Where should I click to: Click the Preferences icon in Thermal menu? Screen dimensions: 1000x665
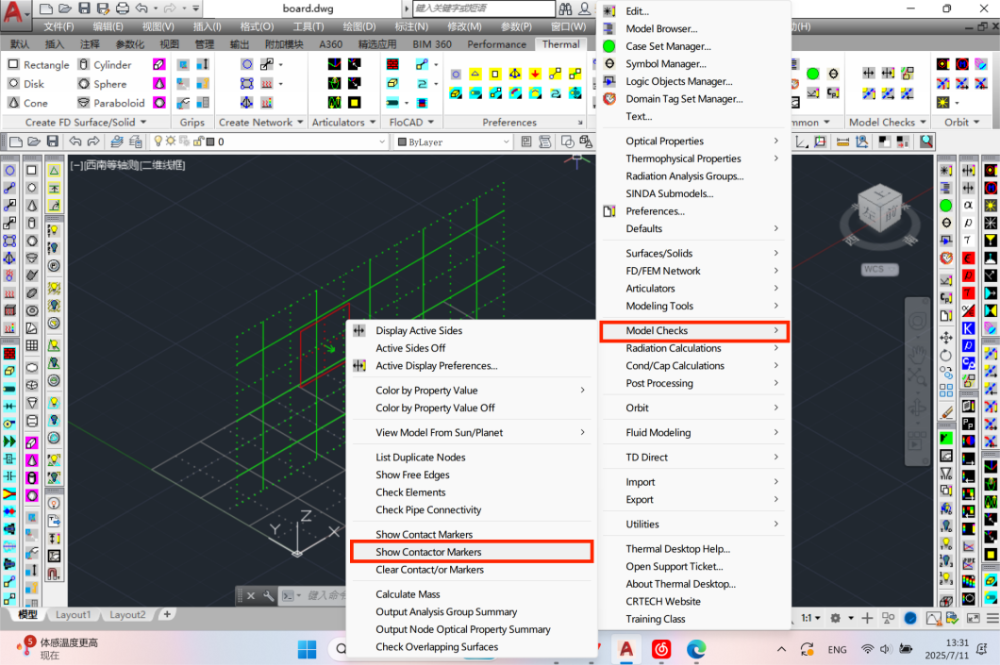coord(609,211)
